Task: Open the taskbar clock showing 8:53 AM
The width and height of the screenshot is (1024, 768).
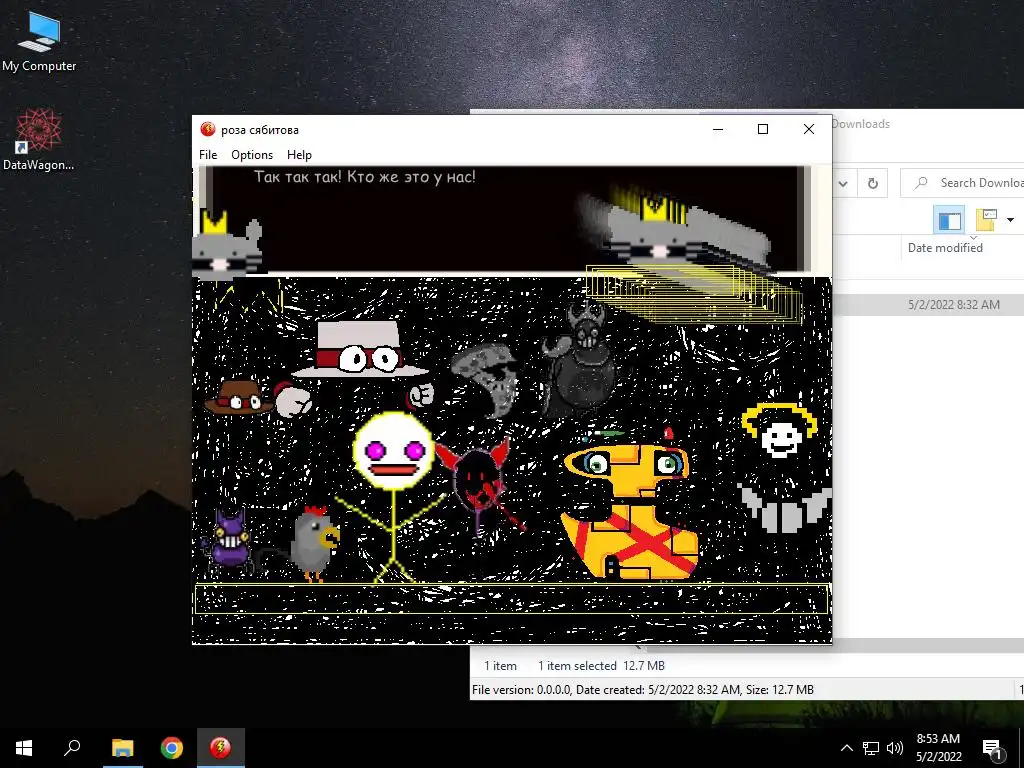Action: pyautogui.click(x=938, y=748)
